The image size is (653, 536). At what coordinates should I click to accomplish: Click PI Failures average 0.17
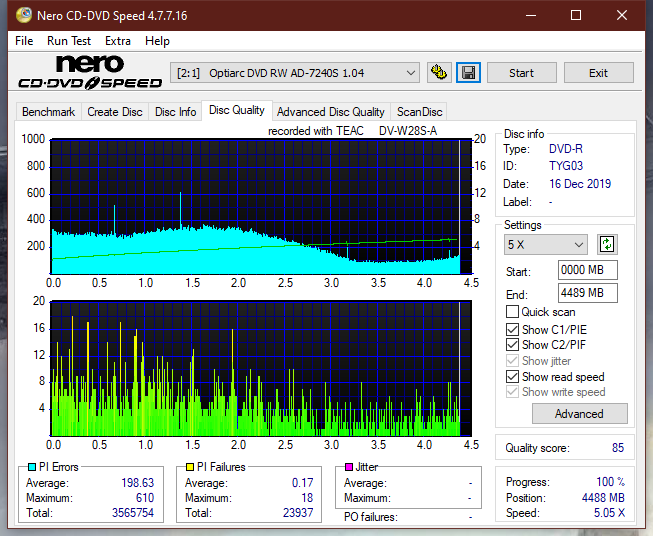click(302, 483)
